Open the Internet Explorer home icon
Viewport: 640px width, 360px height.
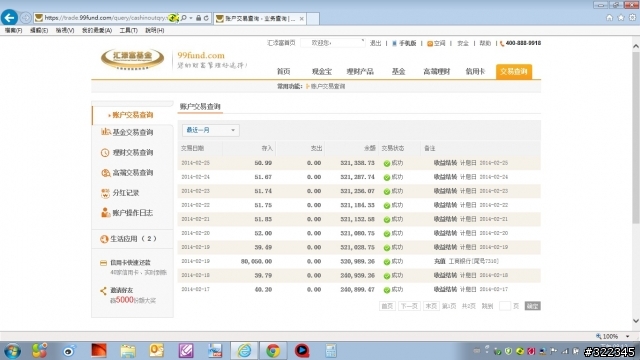tap(609, 18)
